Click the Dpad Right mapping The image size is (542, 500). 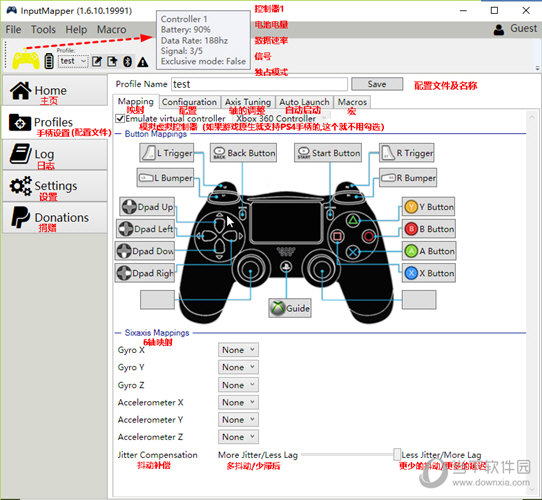pos(145,273)
